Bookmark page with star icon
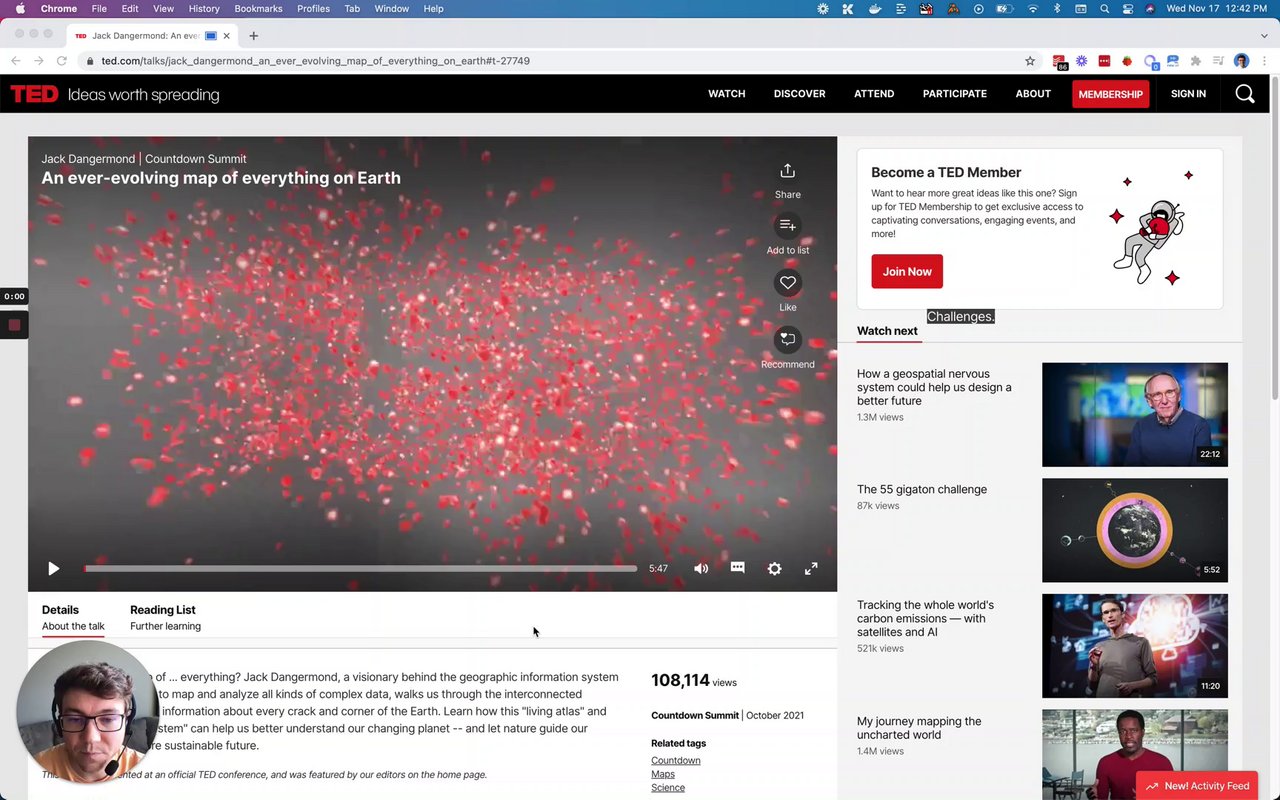 1030,61
